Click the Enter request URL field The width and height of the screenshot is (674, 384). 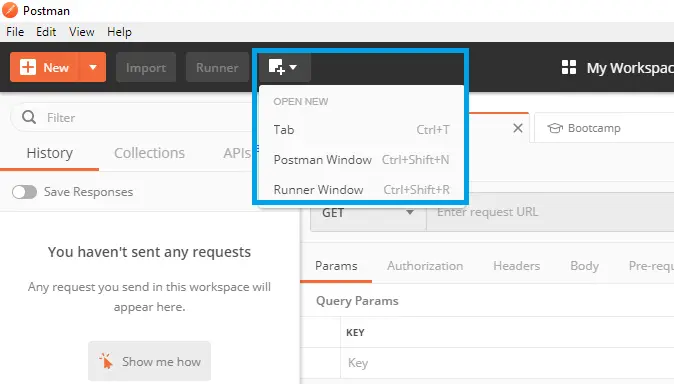550,212
